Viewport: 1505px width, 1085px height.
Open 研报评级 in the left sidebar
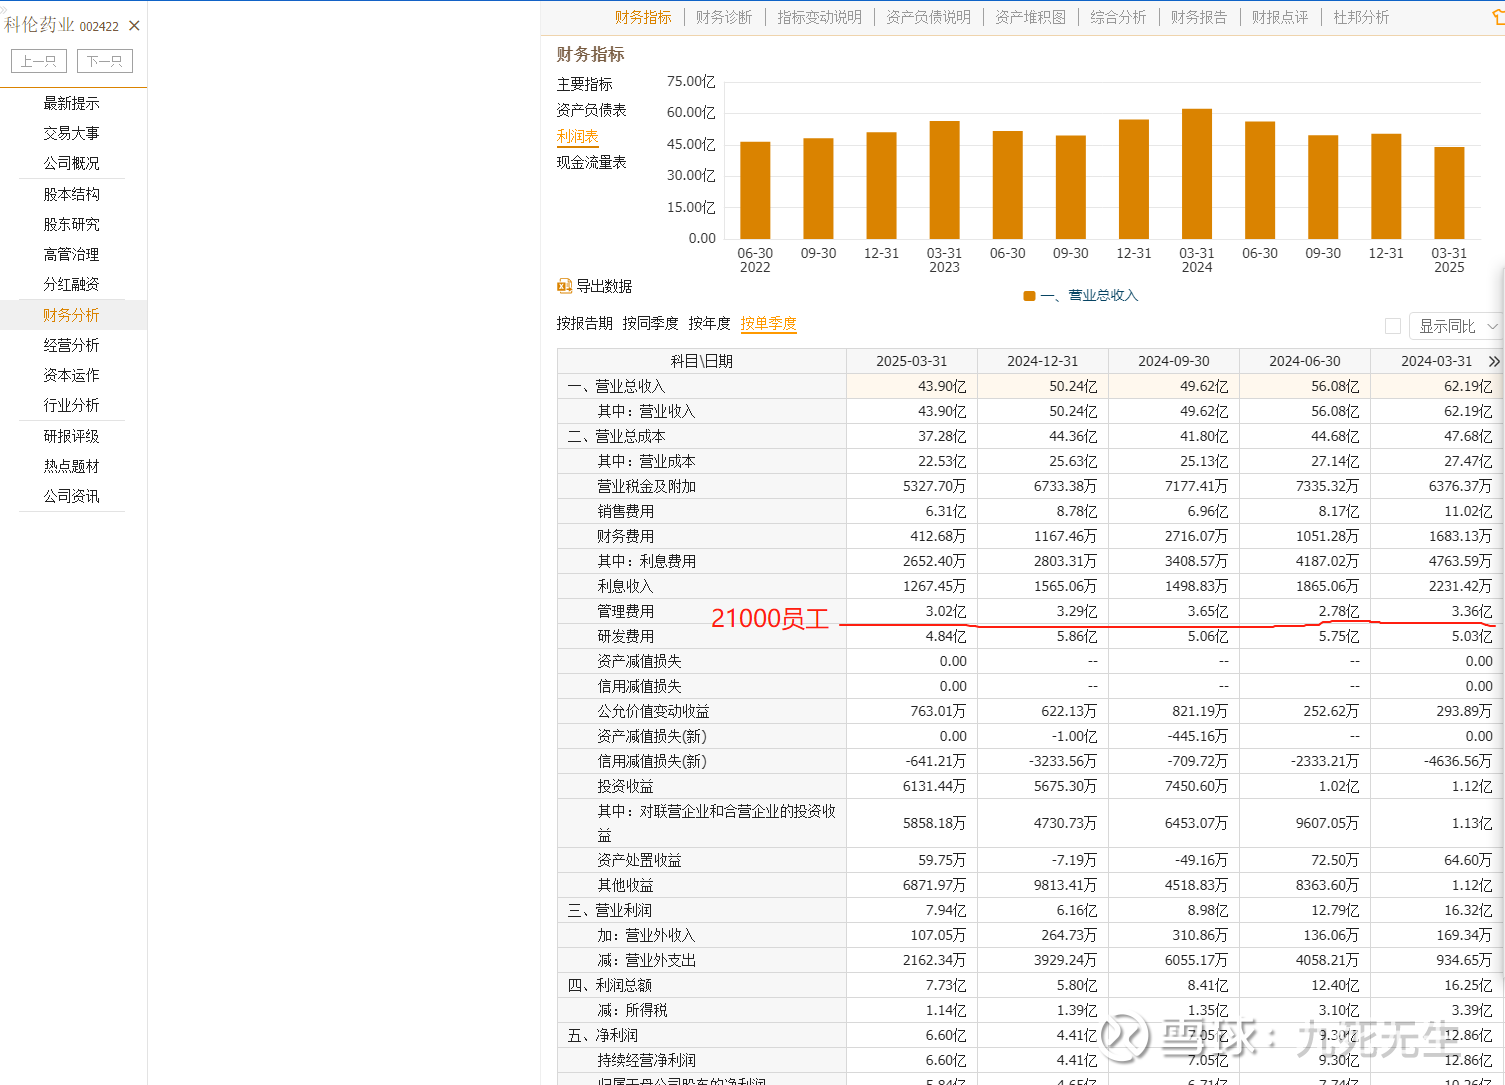(71, 436)
